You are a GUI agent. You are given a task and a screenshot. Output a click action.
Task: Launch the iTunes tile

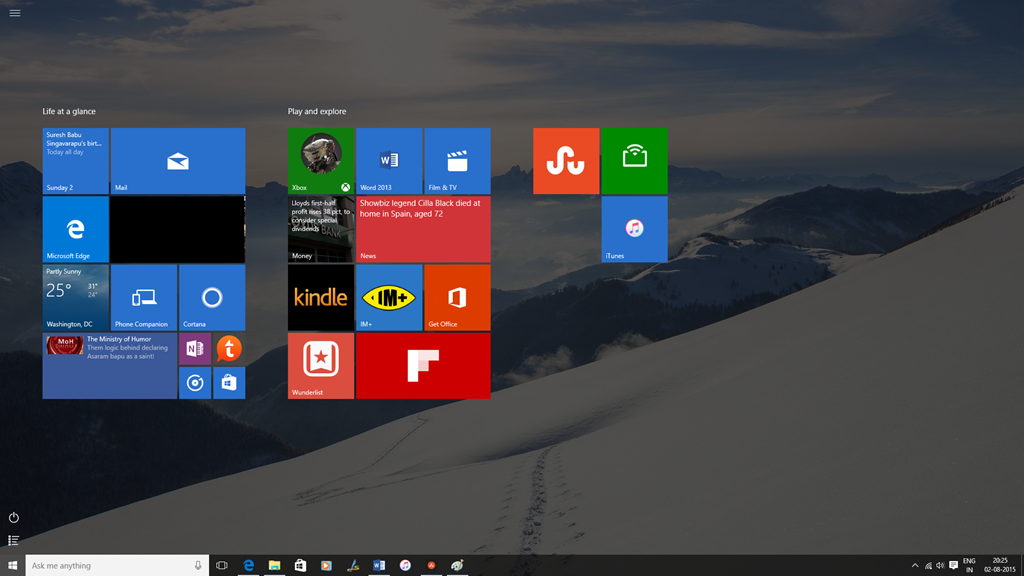click(634, 229)
